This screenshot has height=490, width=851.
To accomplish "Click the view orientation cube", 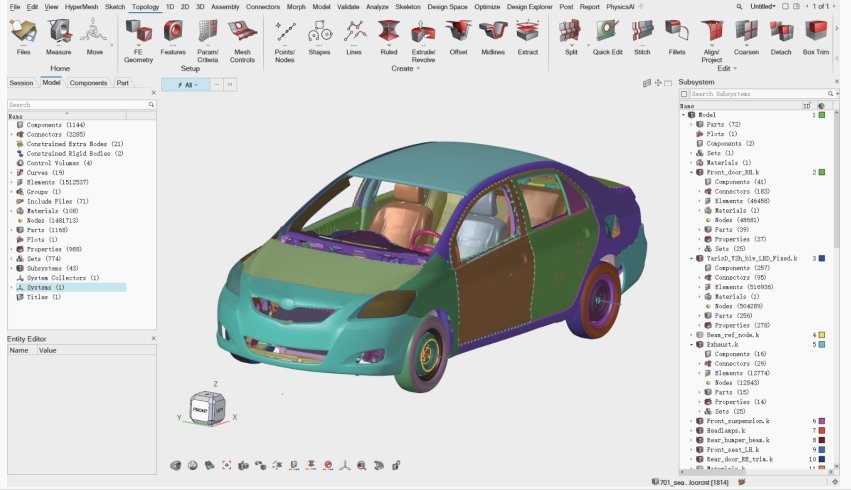I will (x=206, y=408).
